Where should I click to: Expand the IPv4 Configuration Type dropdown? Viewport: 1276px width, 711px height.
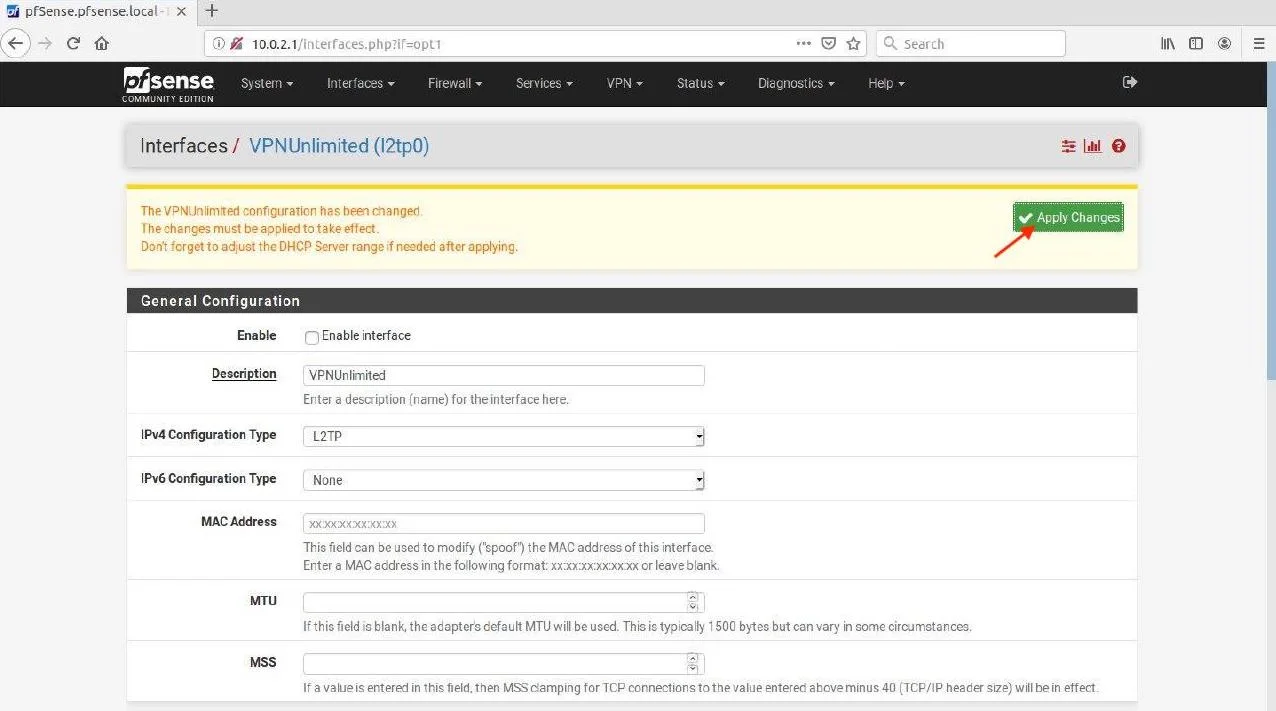504,436
